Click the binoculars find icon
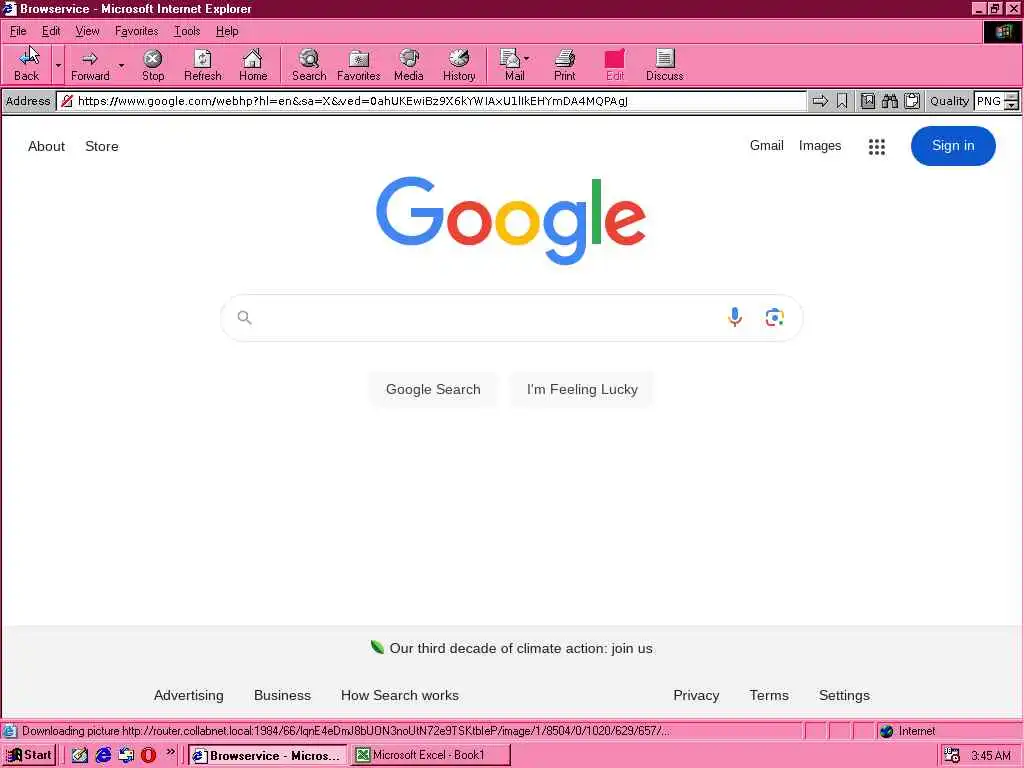 (889, 101)
